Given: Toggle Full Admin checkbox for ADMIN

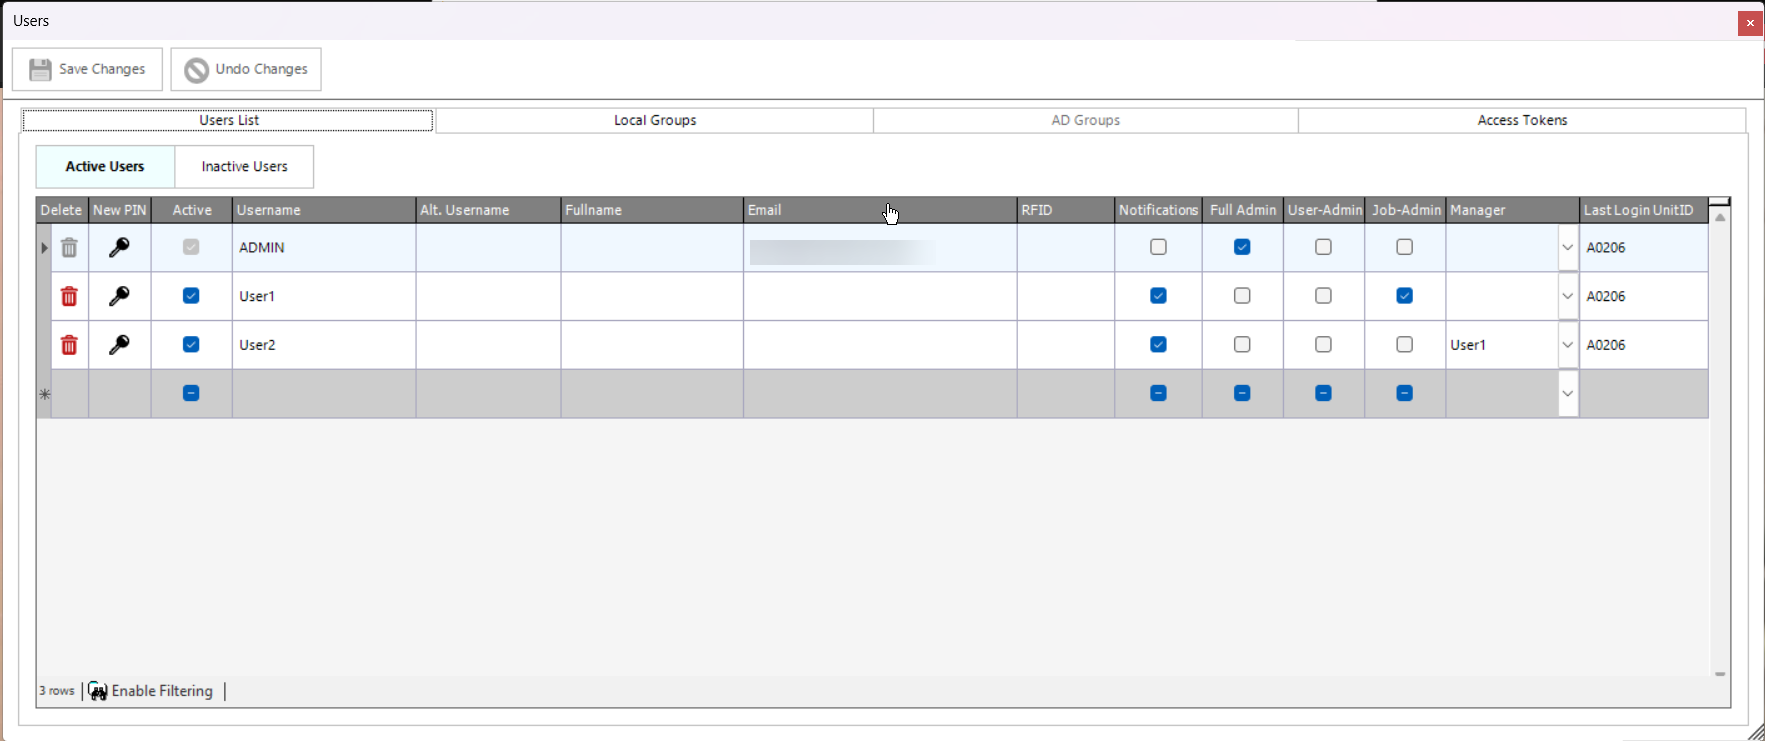Looking at the screenshot, I should point(1242,247).
